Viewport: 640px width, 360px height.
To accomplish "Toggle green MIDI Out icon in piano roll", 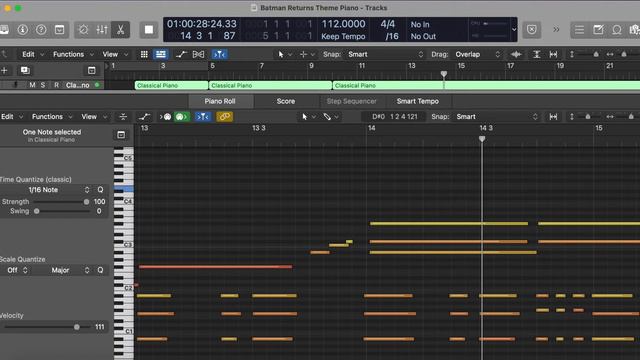I will (x=182, y=117).
